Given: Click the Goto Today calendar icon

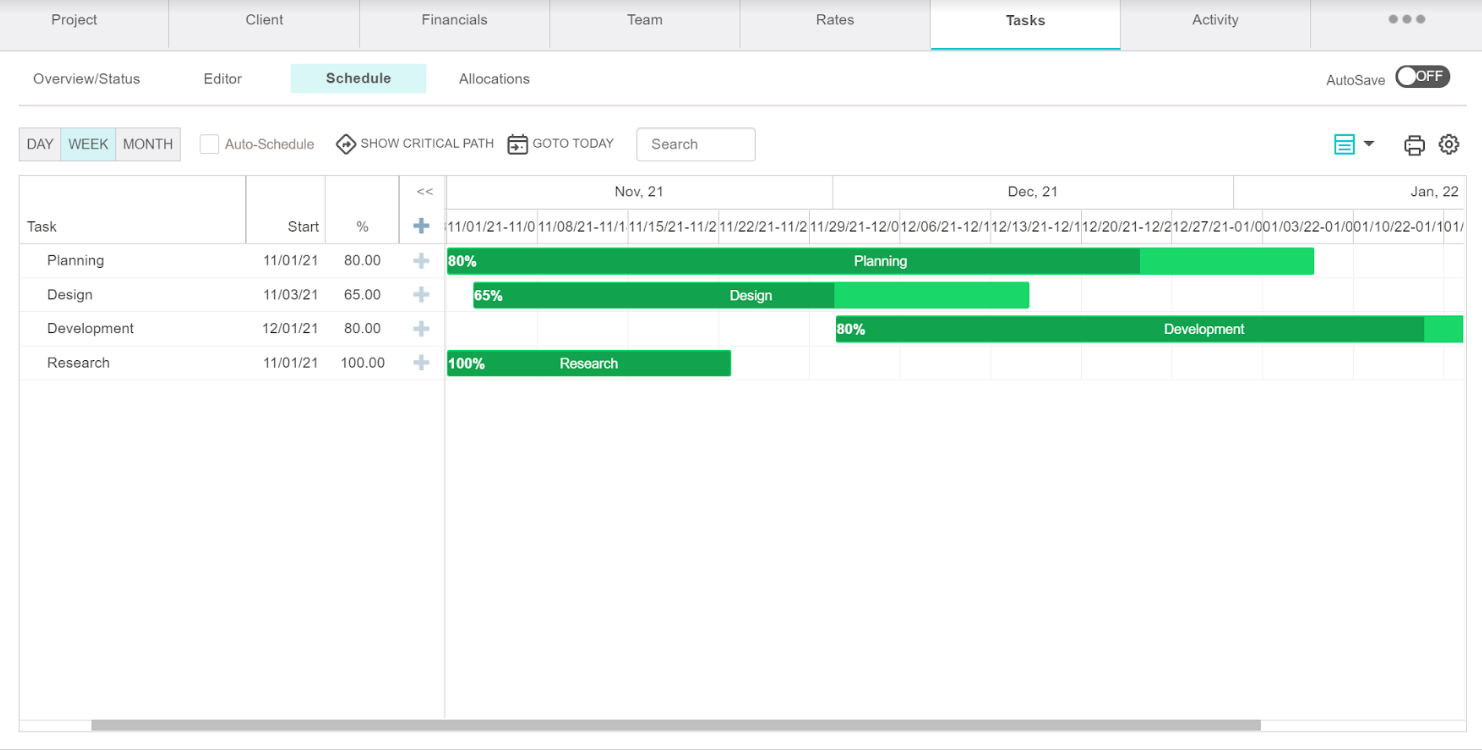Looking at the screenshot, I should (x=517, y=144).
